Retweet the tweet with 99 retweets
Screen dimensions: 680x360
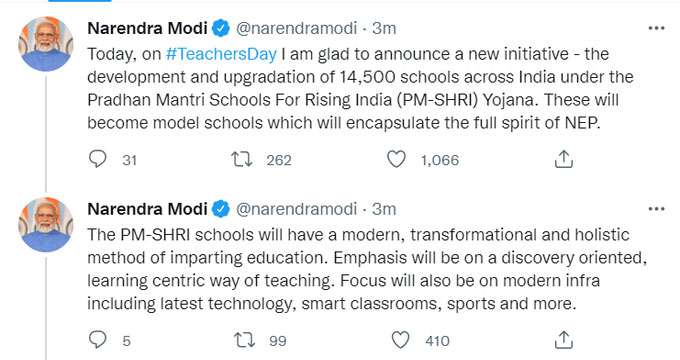click(245, 340)
